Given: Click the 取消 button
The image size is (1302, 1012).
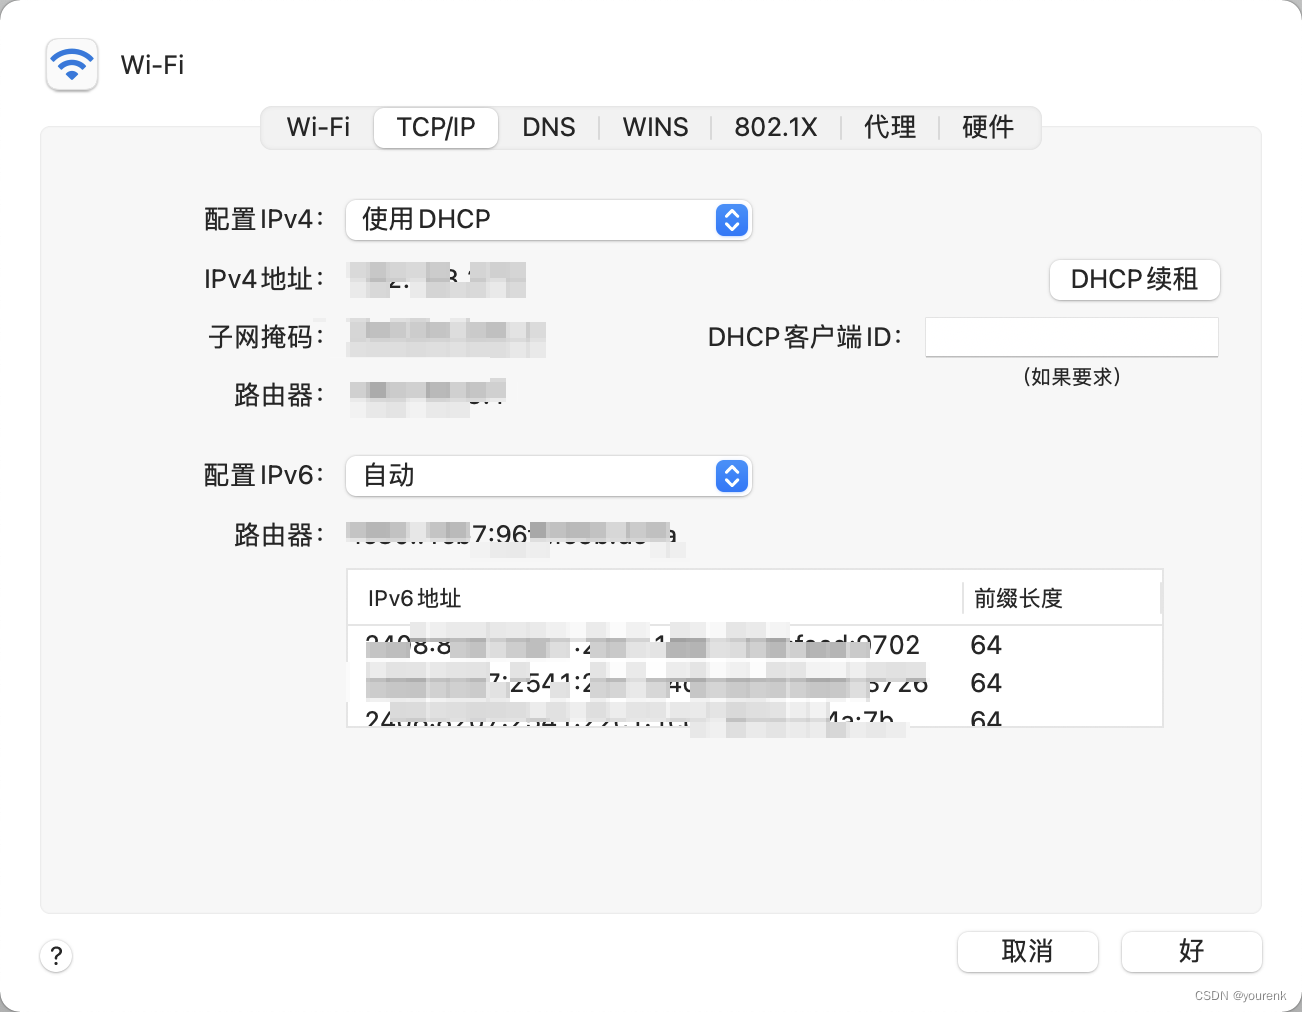Looking at the screenshot, I should pyautogui.click(x=1028, y=951).
